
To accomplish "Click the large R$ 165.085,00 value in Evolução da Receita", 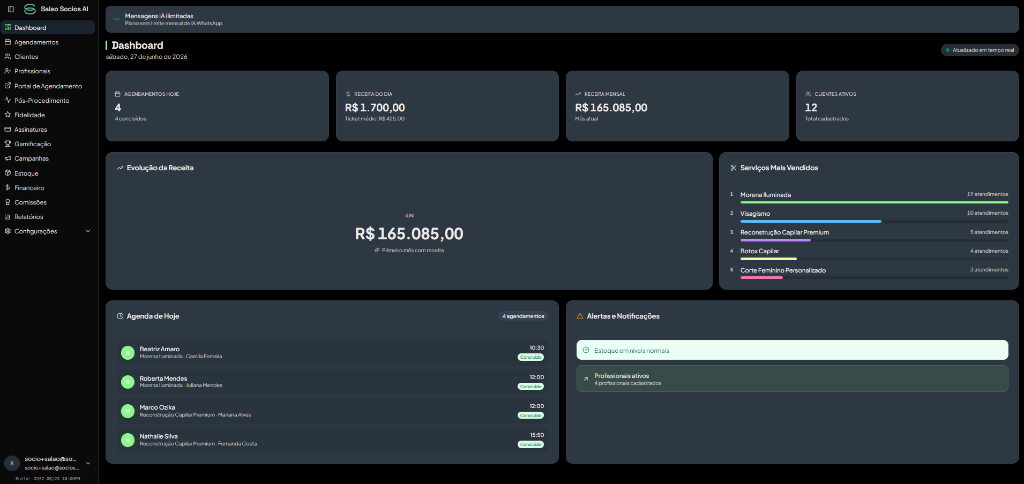I will coord(409,234).
